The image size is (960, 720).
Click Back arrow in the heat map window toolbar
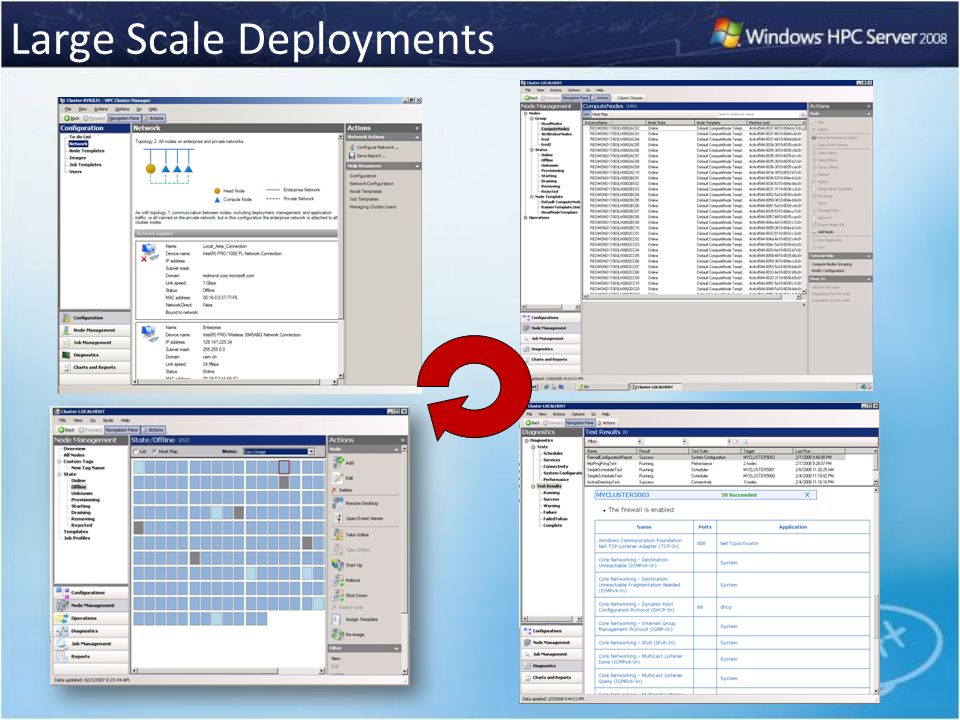click(62, 430)
